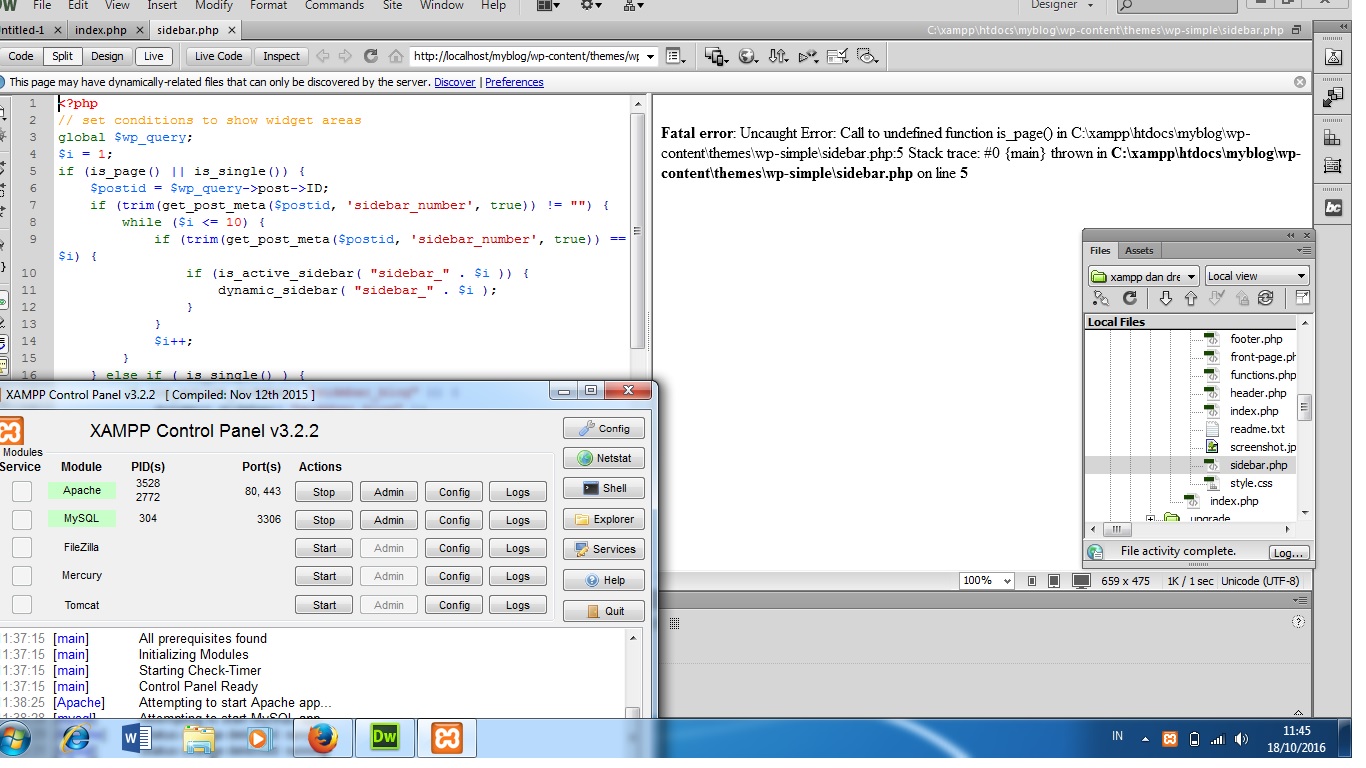Click the Shell button in XAMPP

604,488
